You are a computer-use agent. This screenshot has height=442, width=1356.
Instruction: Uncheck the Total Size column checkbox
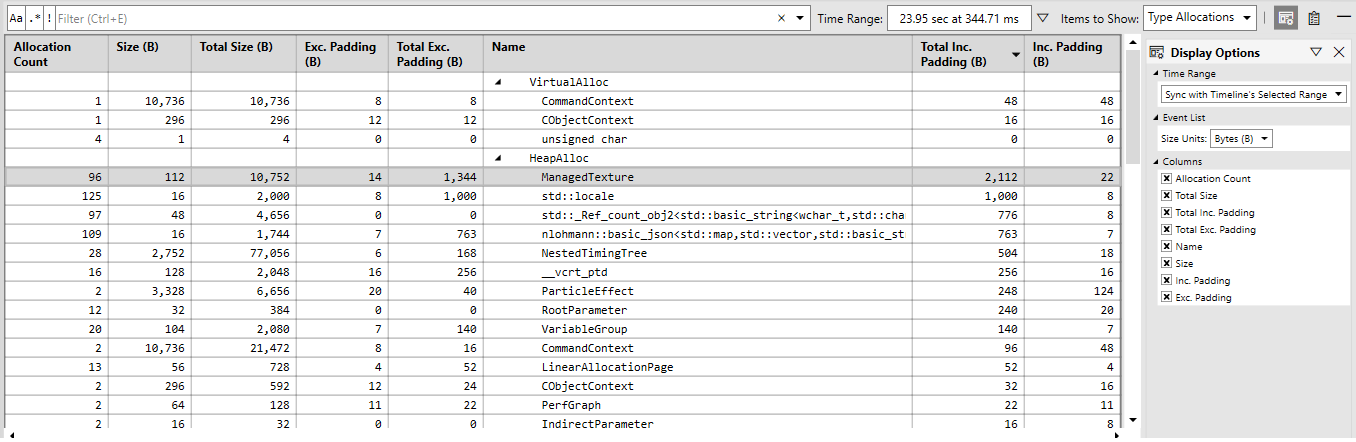click(x=1167, y=196)
